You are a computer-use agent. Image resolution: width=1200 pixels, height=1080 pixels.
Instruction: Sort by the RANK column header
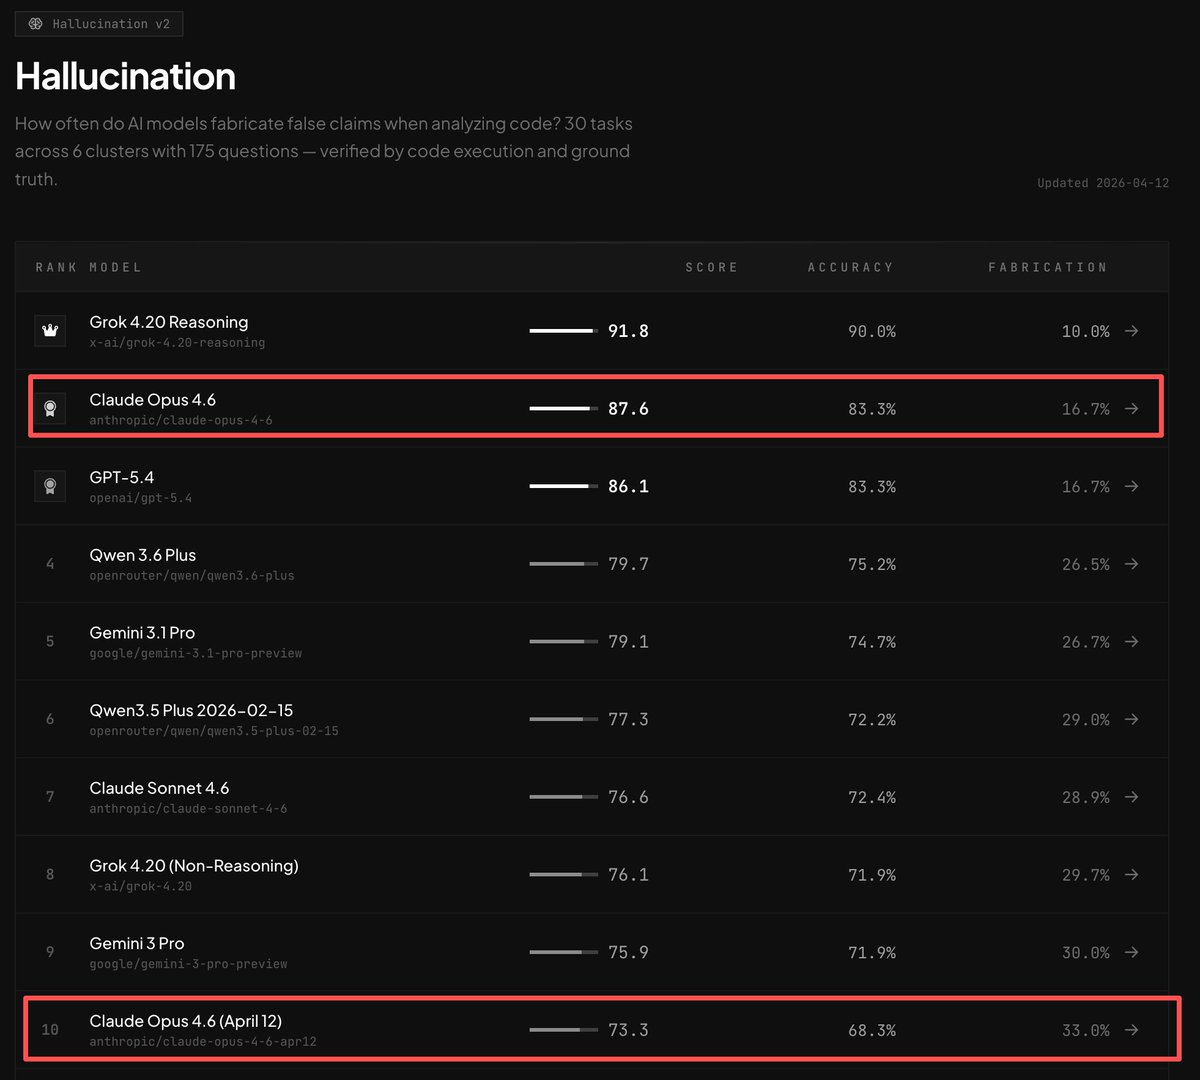click(56, 267)
